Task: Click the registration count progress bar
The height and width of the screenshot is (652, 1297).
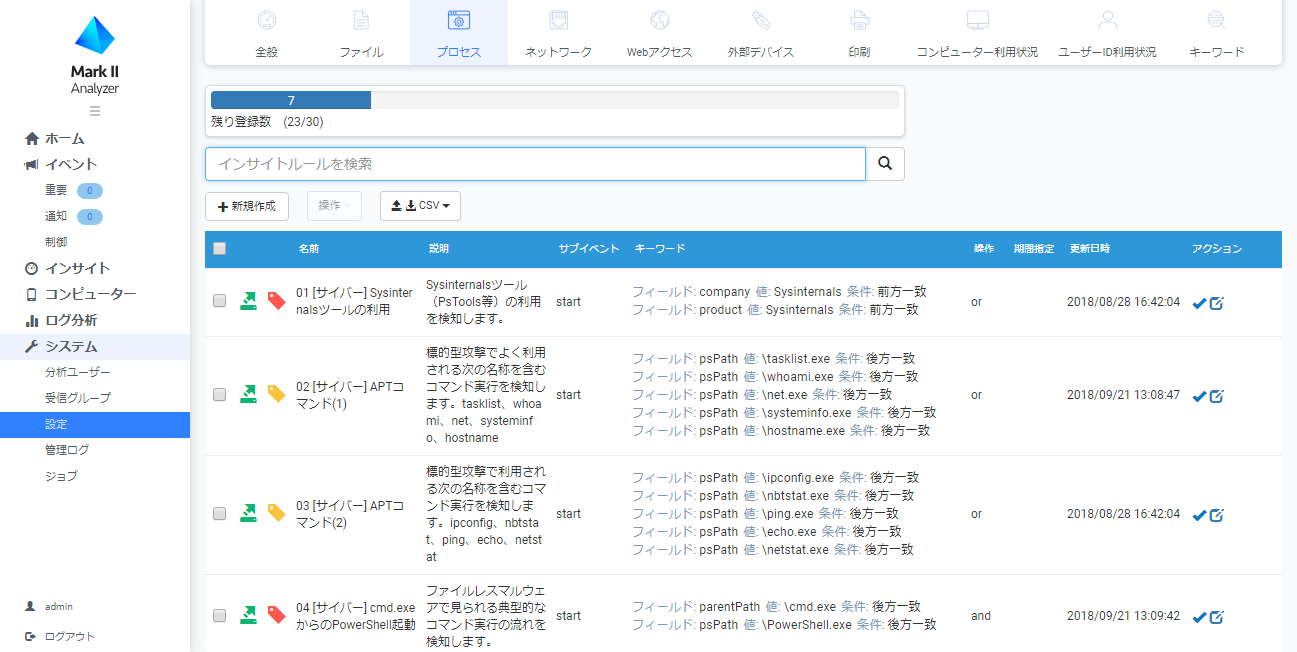Action: click(x=554, y=100)
